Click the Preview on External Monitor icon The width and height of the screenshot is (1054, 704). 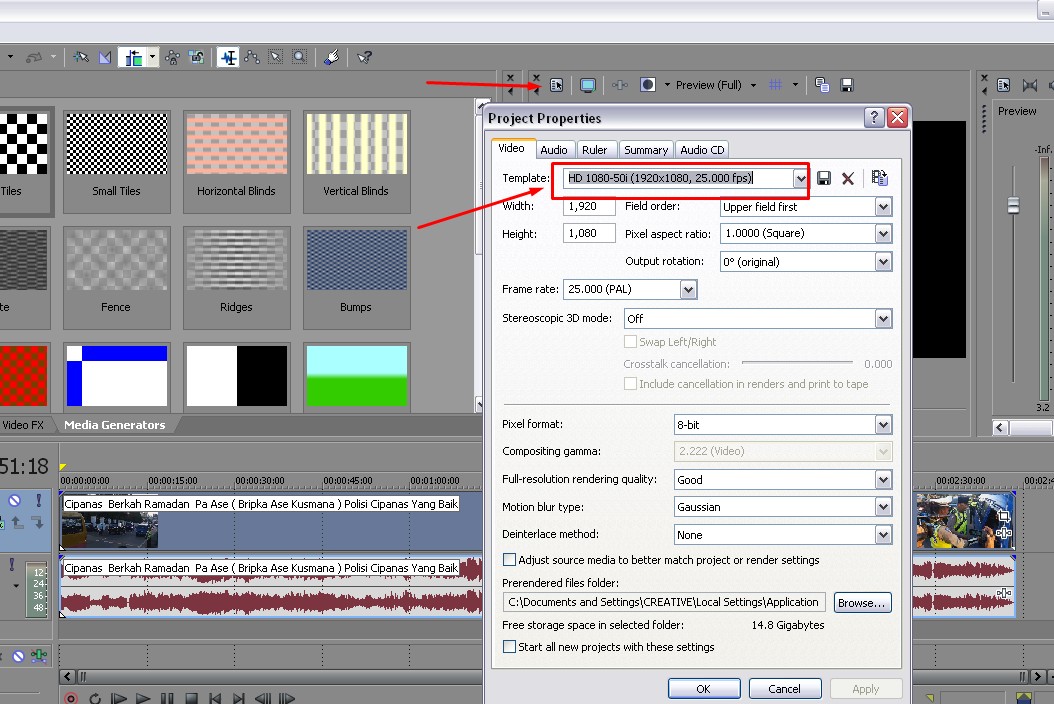[x=588, y=85]
